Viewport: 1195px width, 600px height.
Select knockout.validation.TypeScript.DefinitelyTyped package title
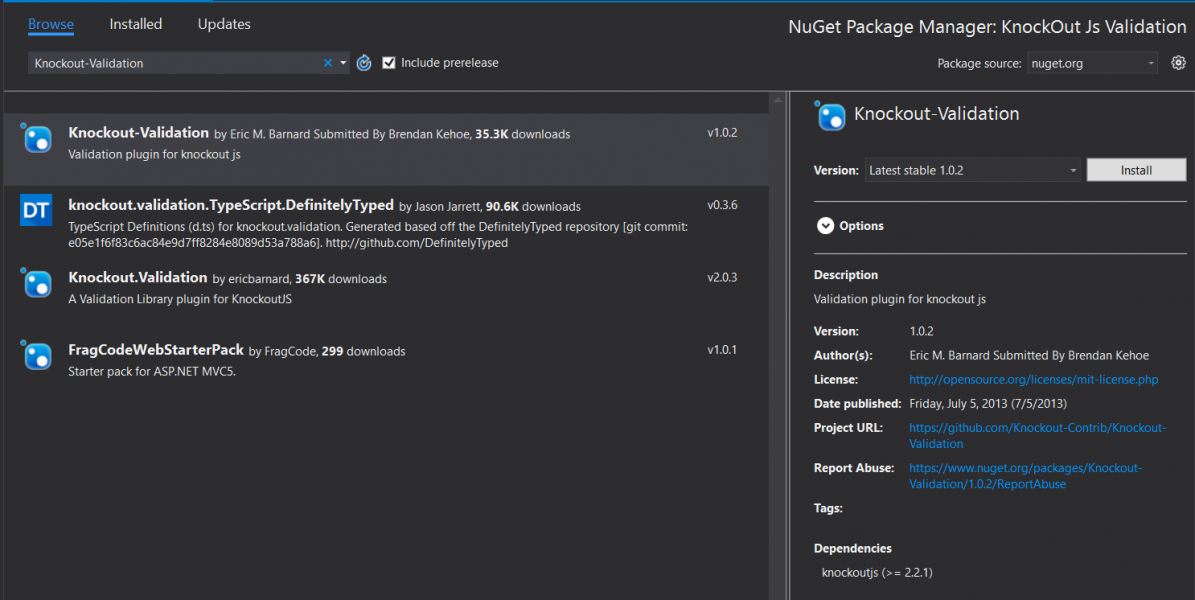tap(231, 205)
